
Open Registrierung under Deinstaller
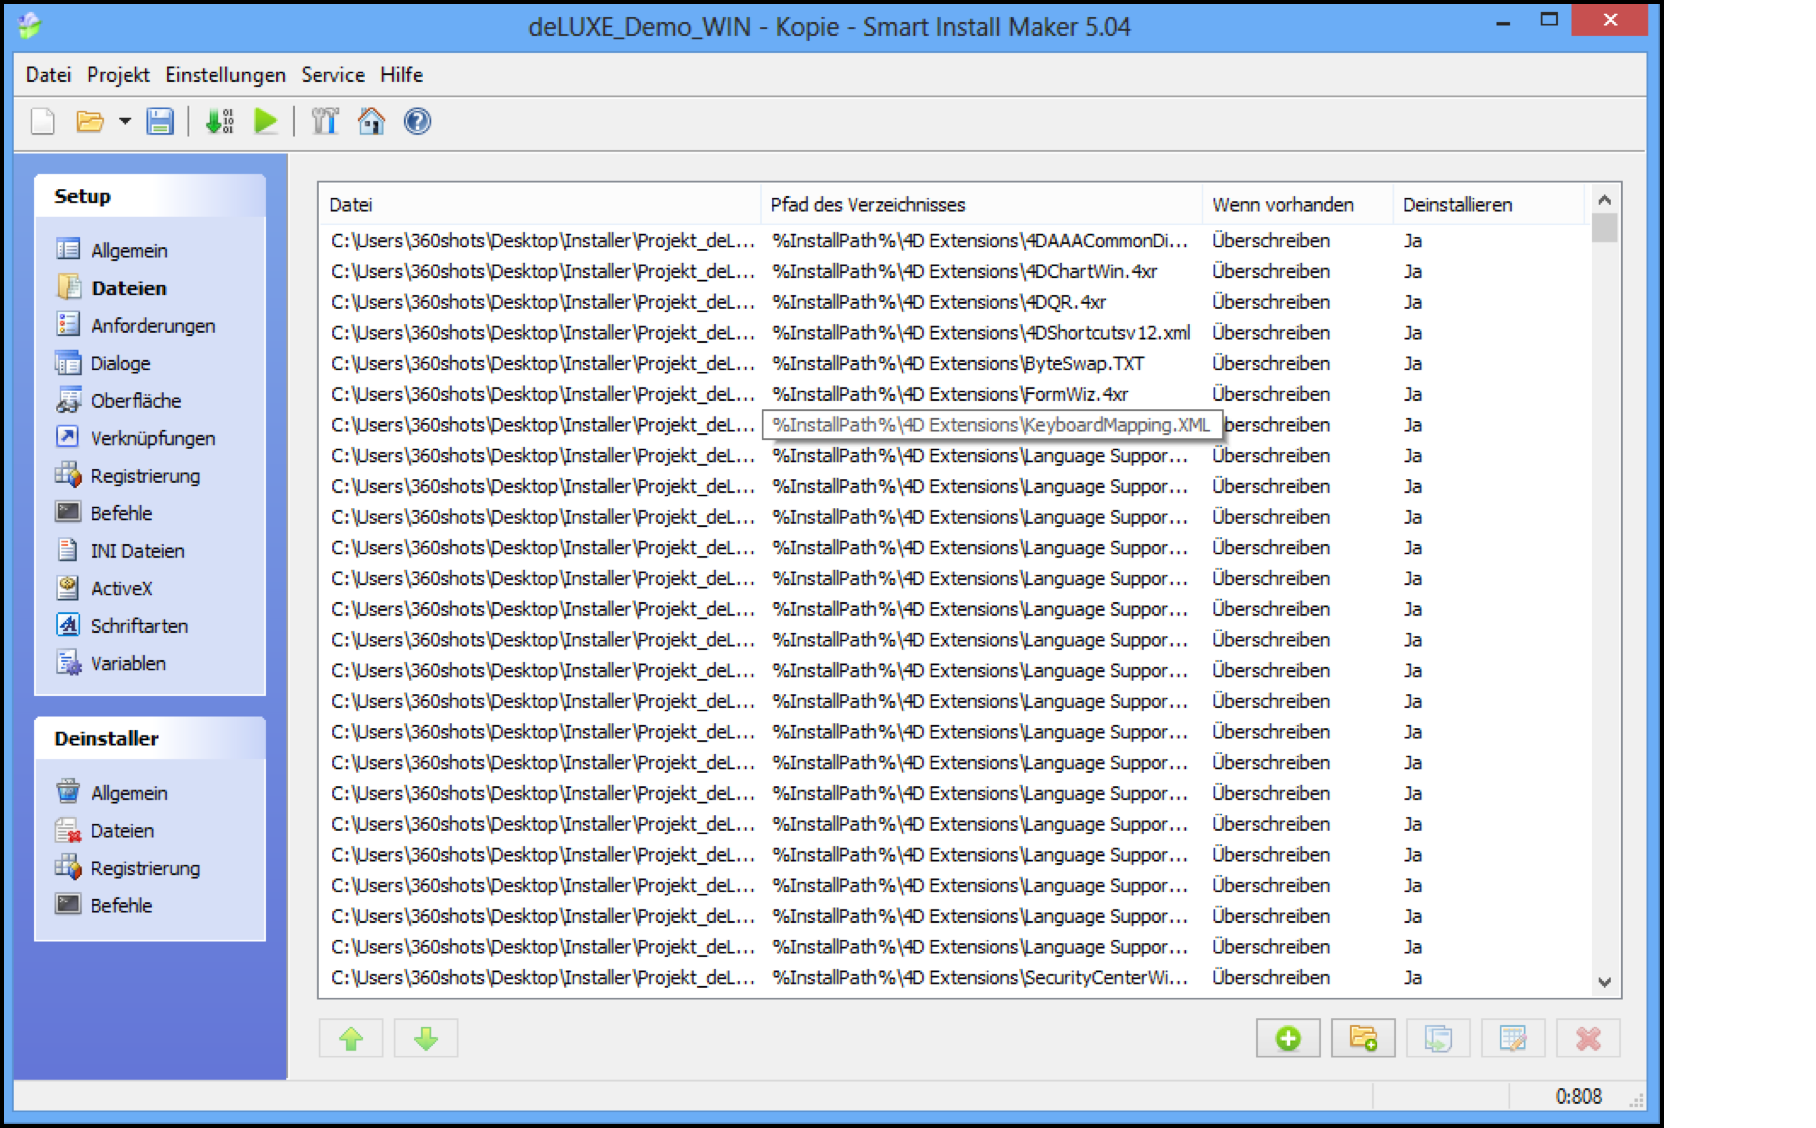tap(145, 868)
